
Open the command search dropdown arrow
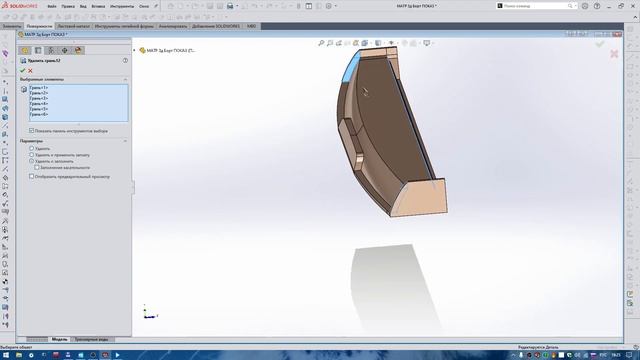click(x=576, y=6)
